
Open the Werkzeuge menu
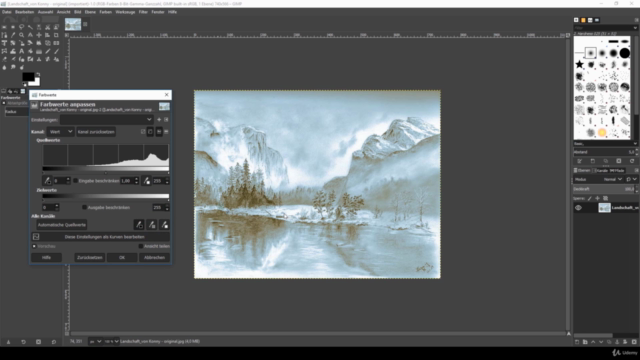[x=125, y=12]
